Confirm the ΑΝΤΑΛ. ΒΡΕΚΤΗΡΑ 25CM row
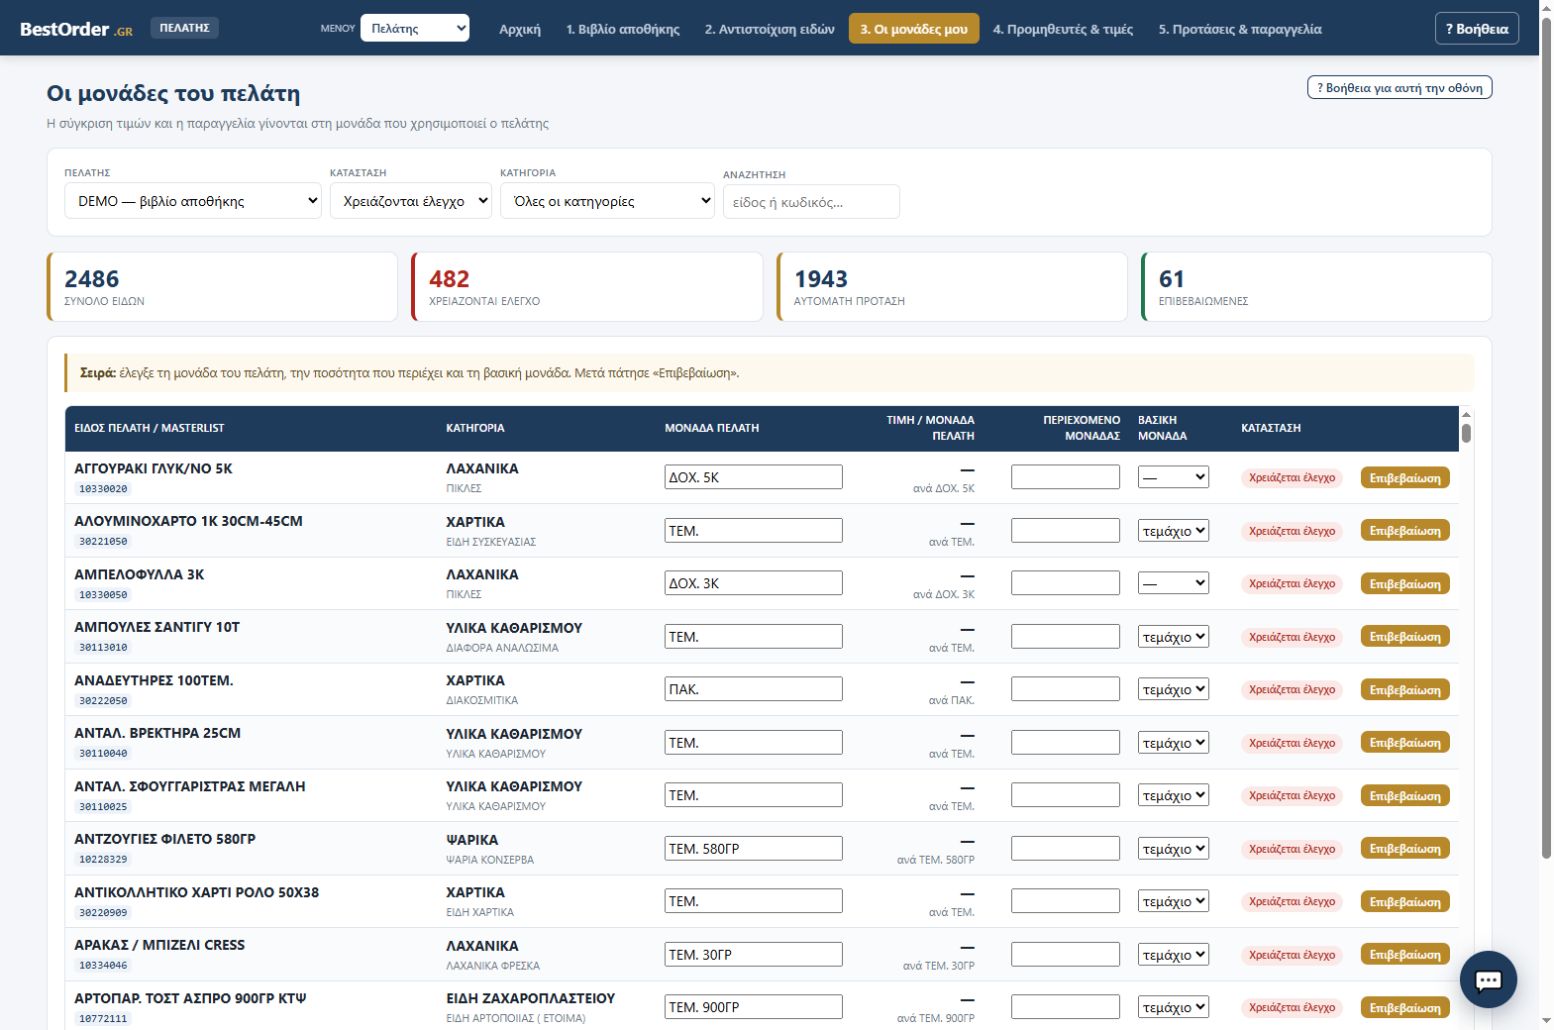This screenshot has height=1030, width=1554. [1405, 743]
